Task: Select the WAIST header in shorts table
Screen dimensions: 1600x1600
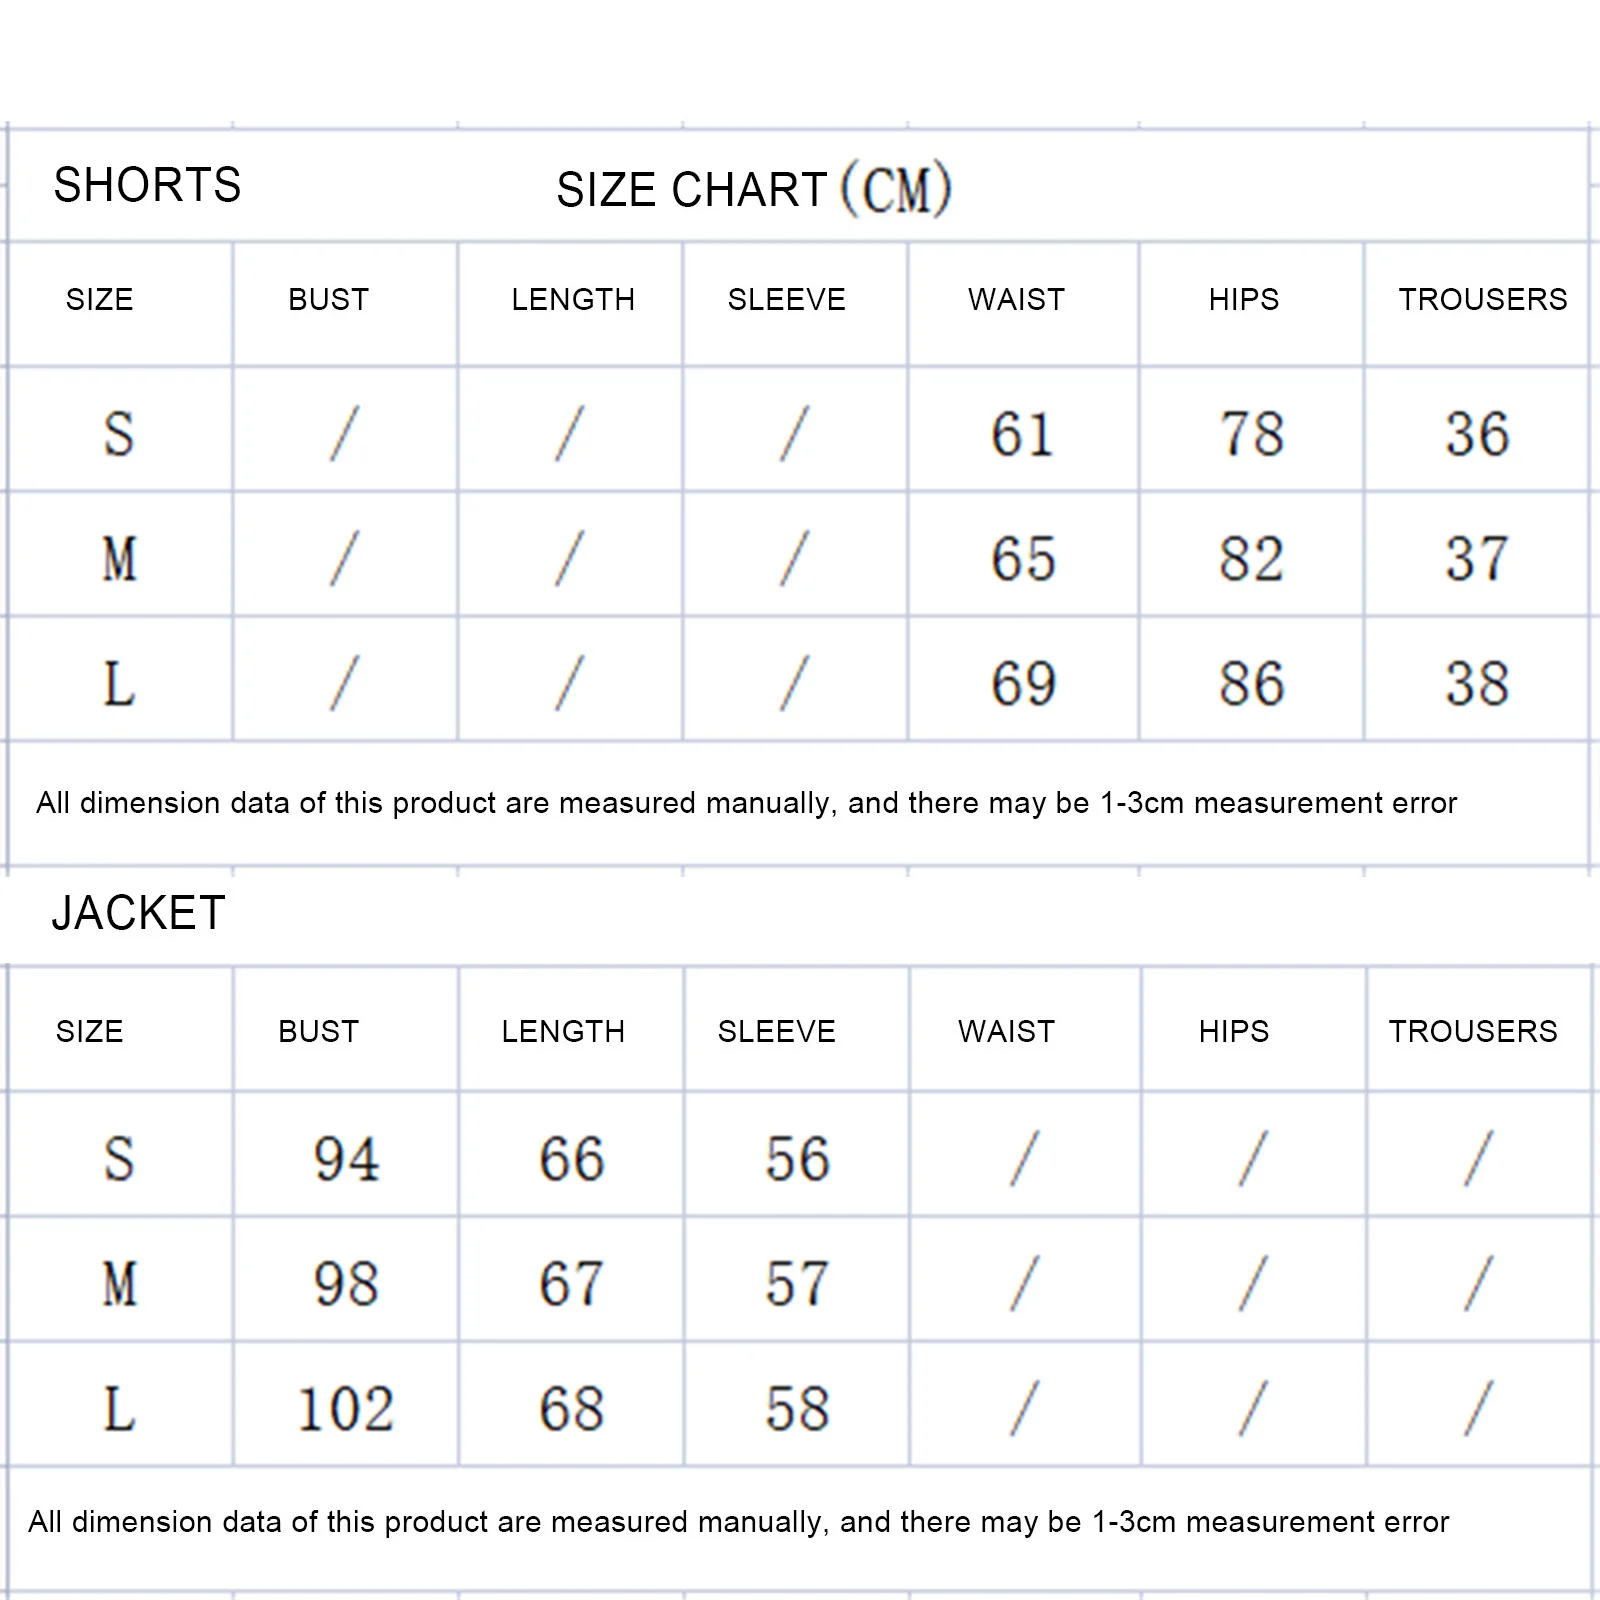Action: click(1016, 299)
